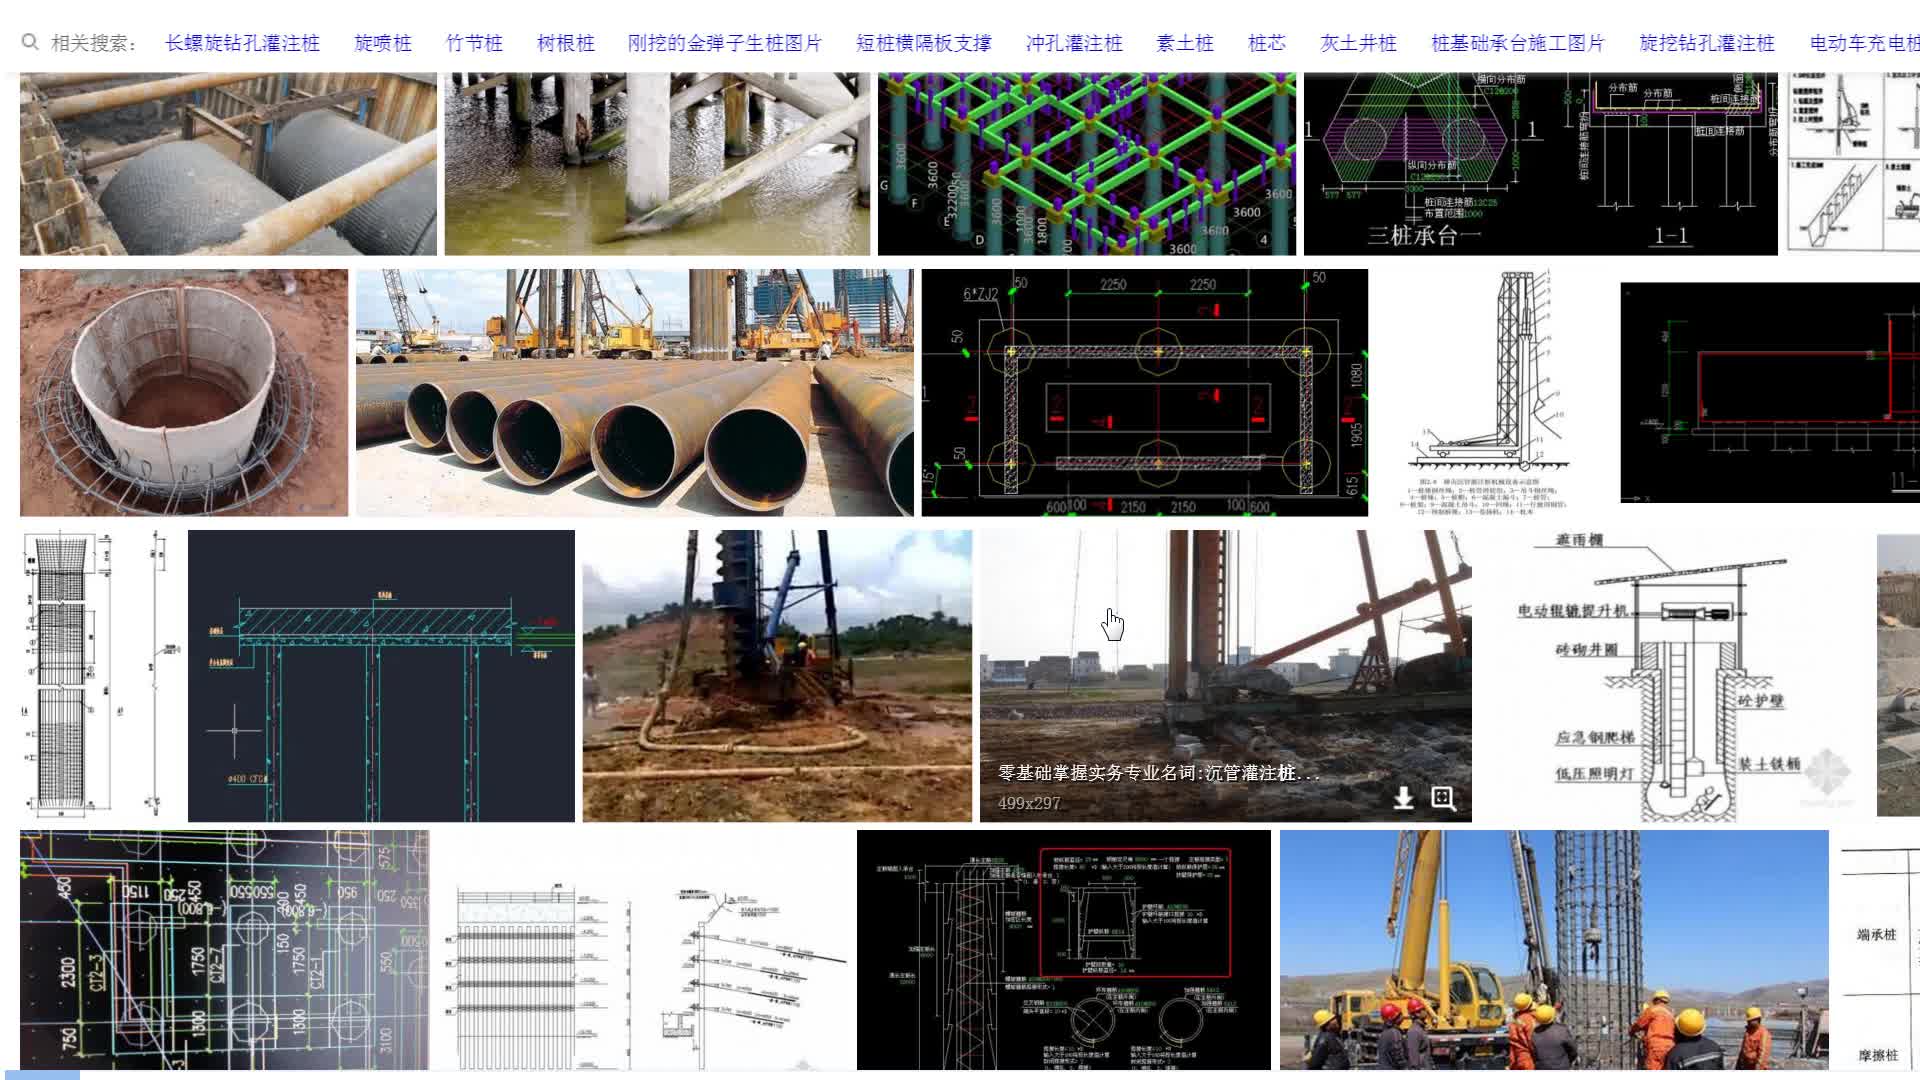Open the green 3D pile grid model

click(x=1086, y=165)
